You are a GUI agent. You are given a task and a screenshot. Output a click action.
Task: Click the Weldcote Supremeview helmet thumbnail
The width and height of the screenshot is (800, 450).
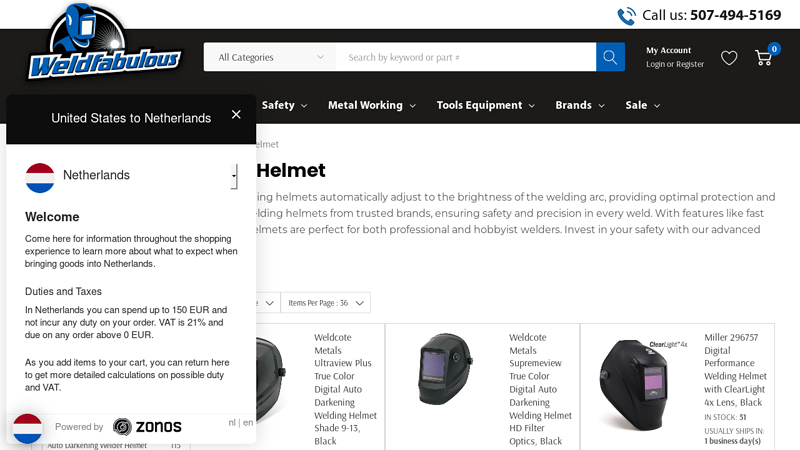coord(445,368)
